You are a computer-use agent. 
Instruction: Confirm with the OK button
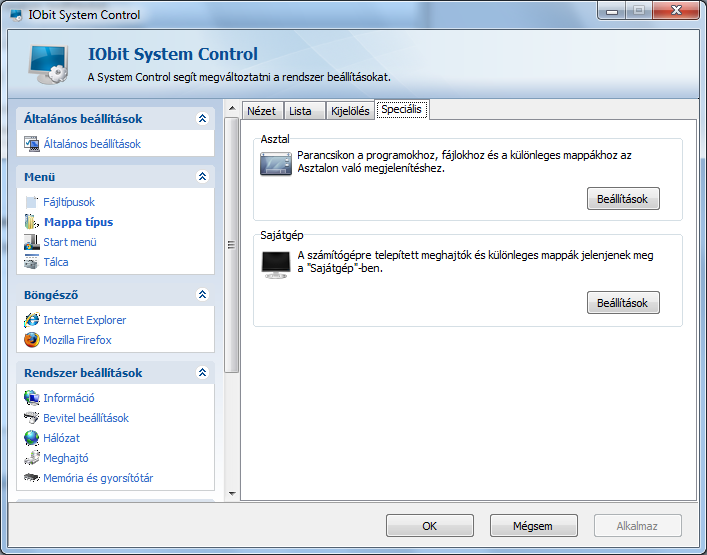click(x=430, y=526)
